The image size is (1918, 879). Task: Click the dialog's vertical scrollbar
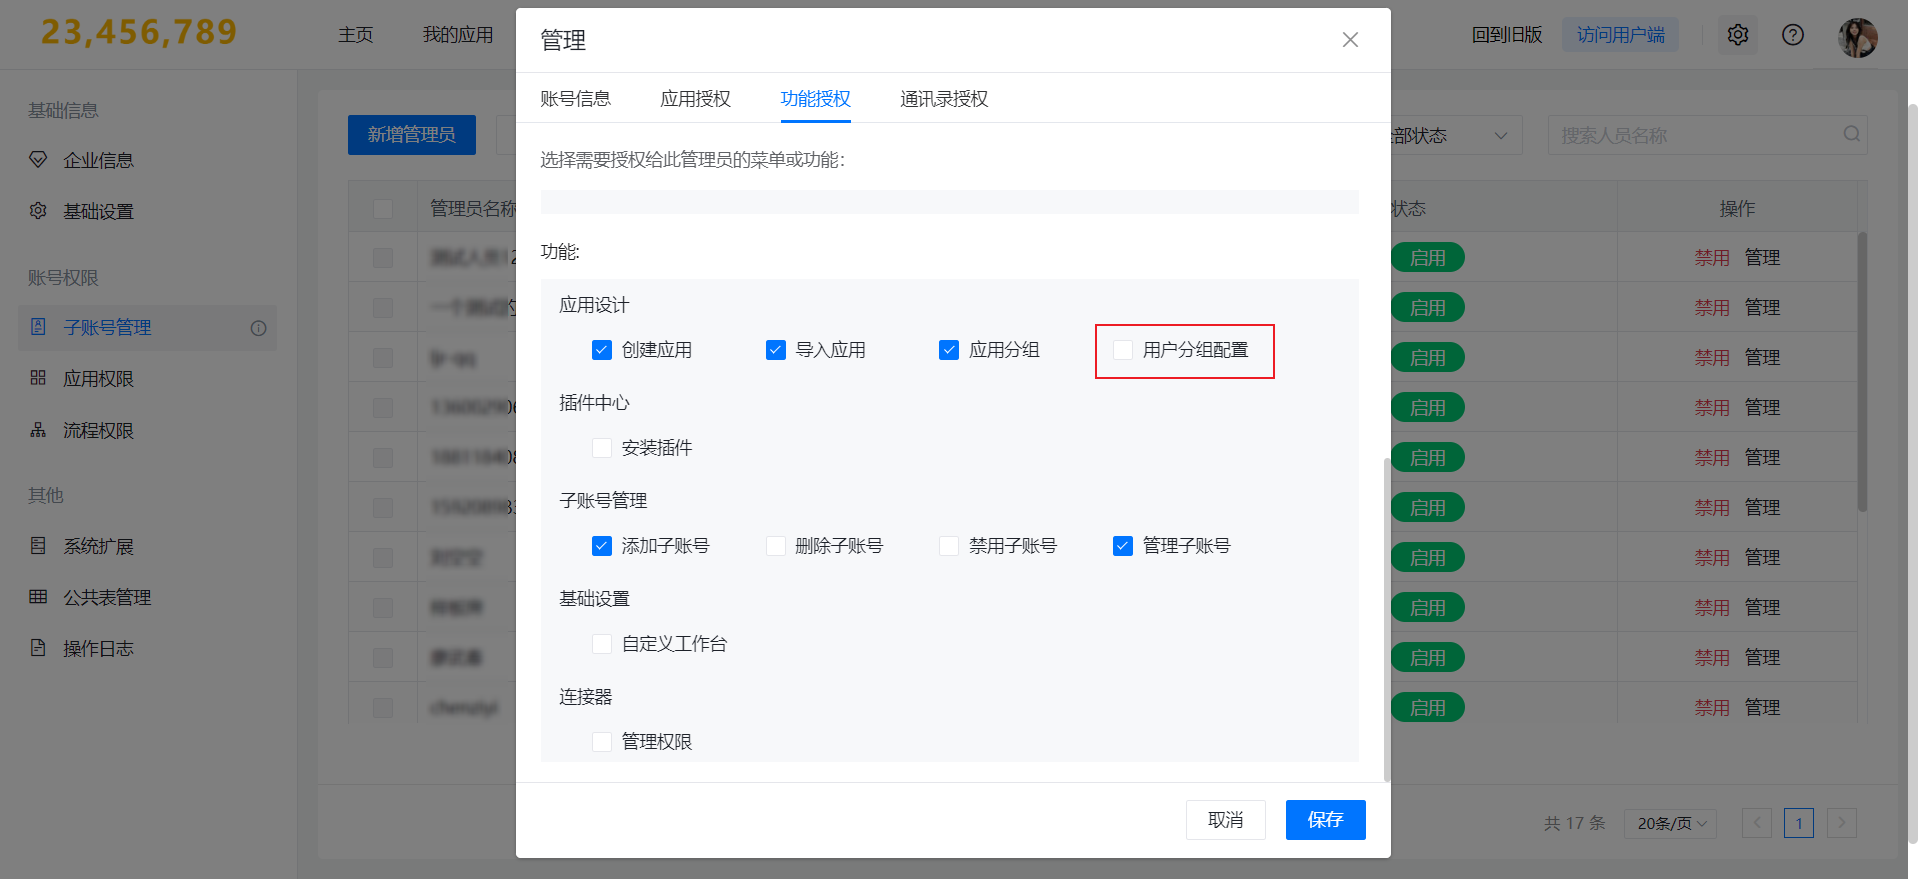tap(1386, 620)
